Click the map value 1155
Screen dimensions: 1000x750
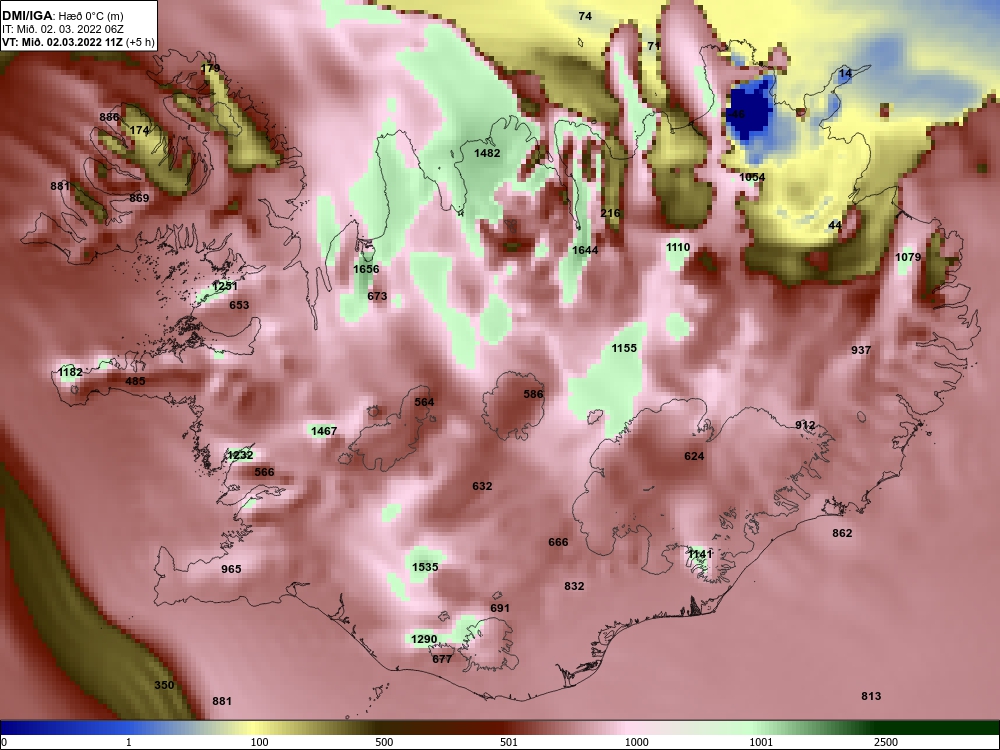tap(624, 348)
